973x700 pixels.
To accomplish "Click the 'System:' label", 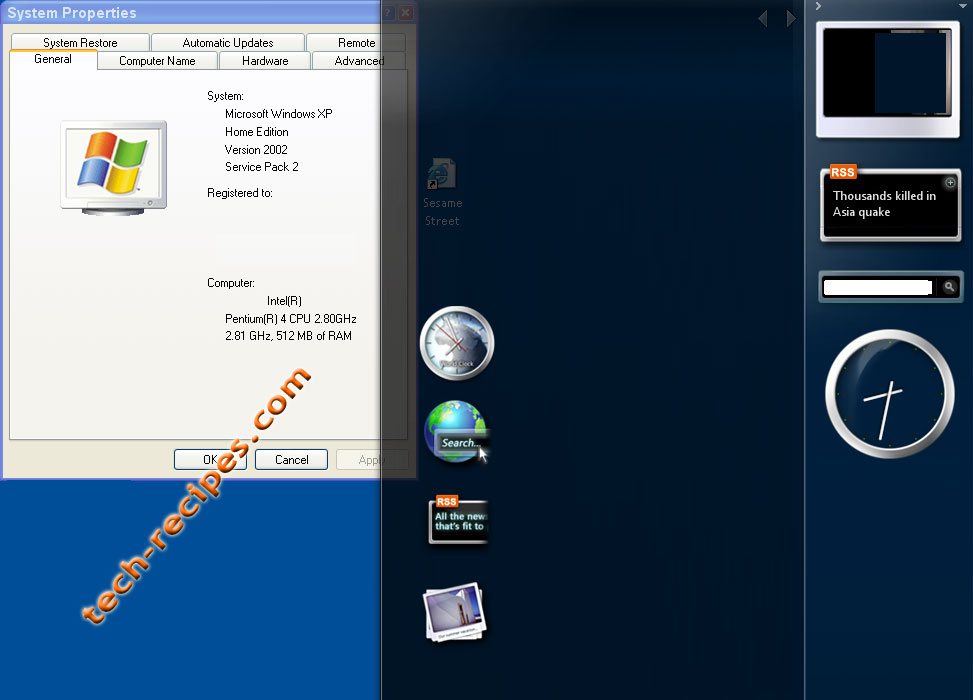I will pyautogui.click(x=225, y=96).
